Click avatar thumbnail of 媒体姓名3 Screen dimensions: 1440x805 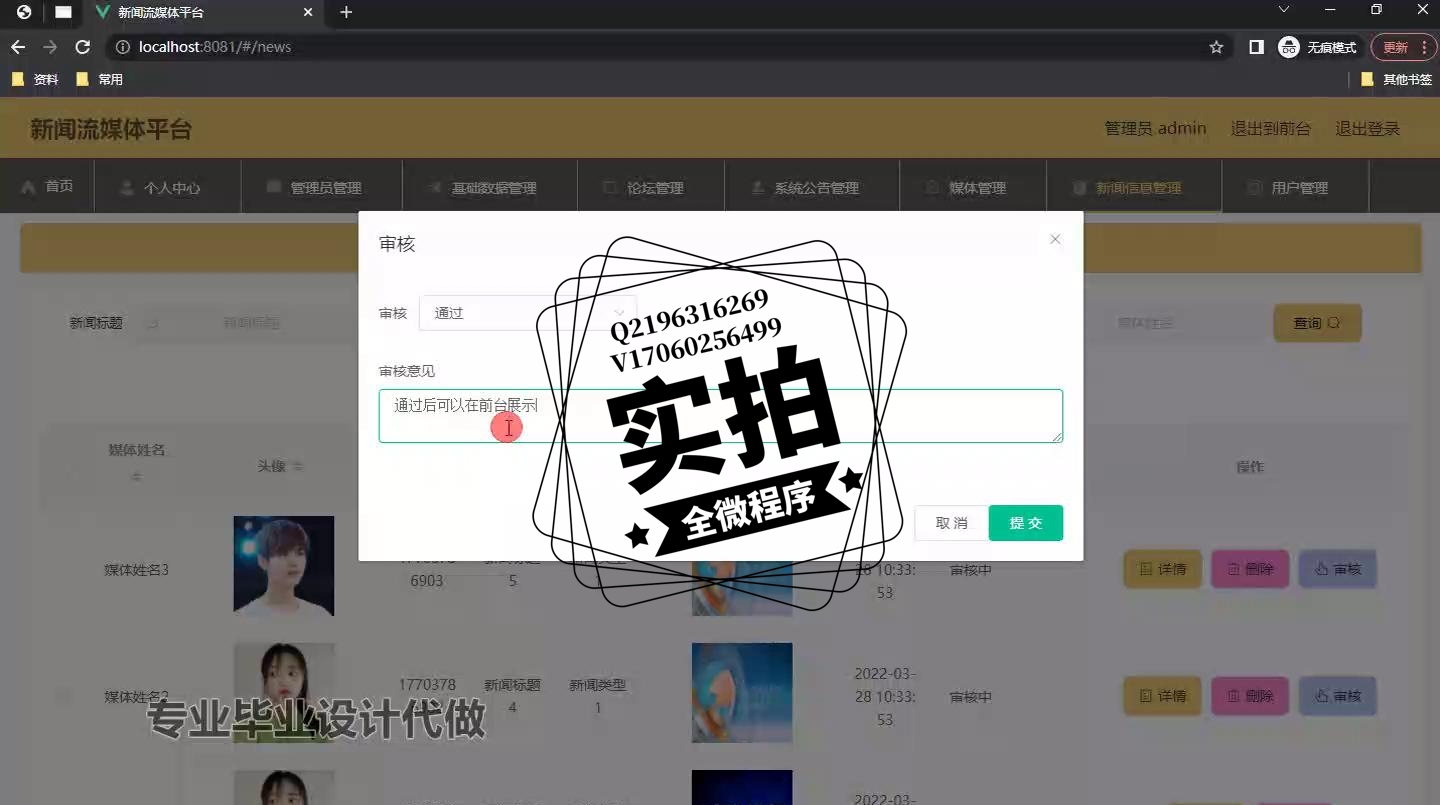coord(284,565)
